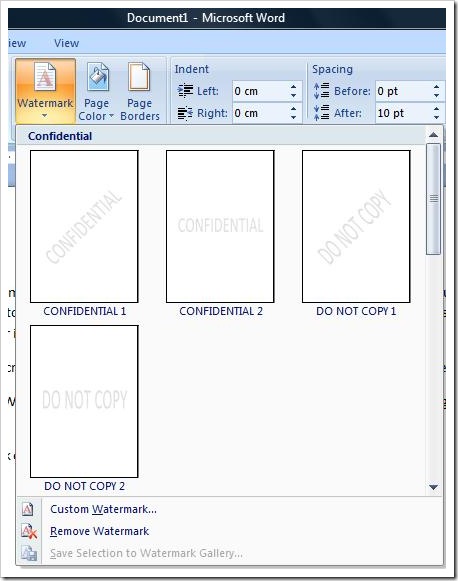Image resolution: width=458 pixels, height=581 pixels.
Task: Click the DO NOT COPY 2 caption
Action: tap(84, 486)
